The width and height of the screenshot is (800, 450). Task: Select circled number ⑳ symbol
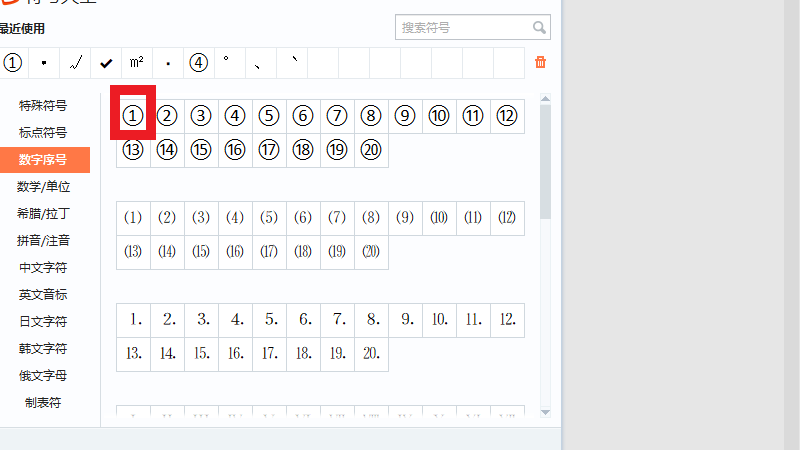(371, 150)
